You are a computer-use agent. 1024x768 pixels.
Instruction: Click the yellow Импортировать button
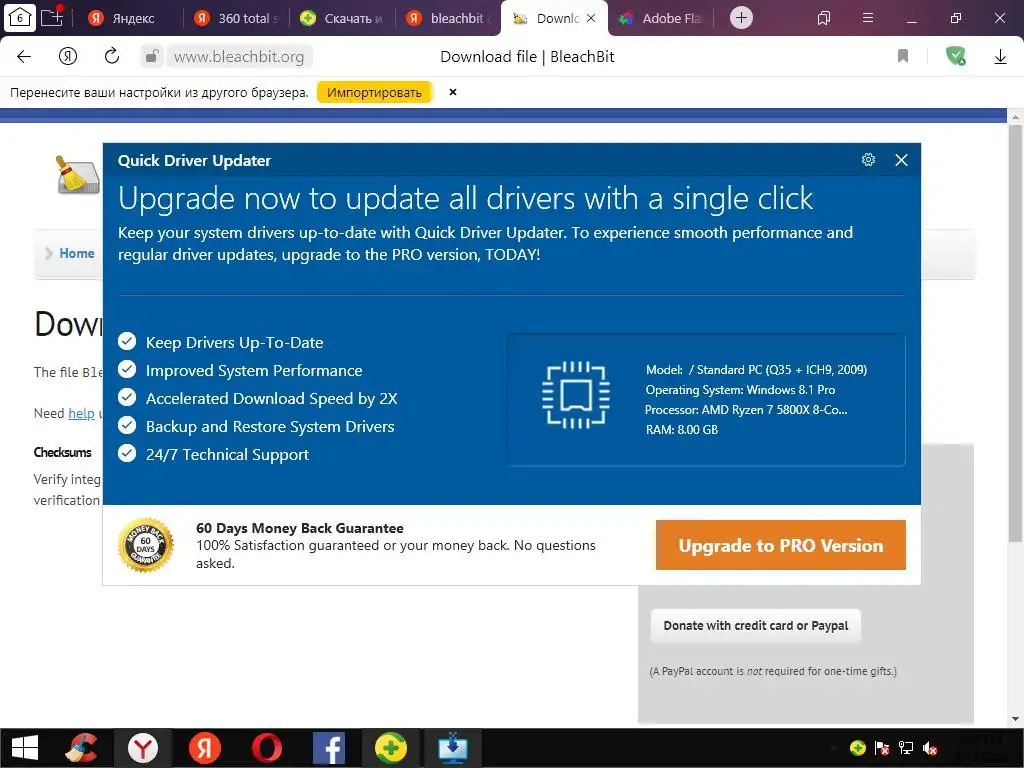pos(374,93)
